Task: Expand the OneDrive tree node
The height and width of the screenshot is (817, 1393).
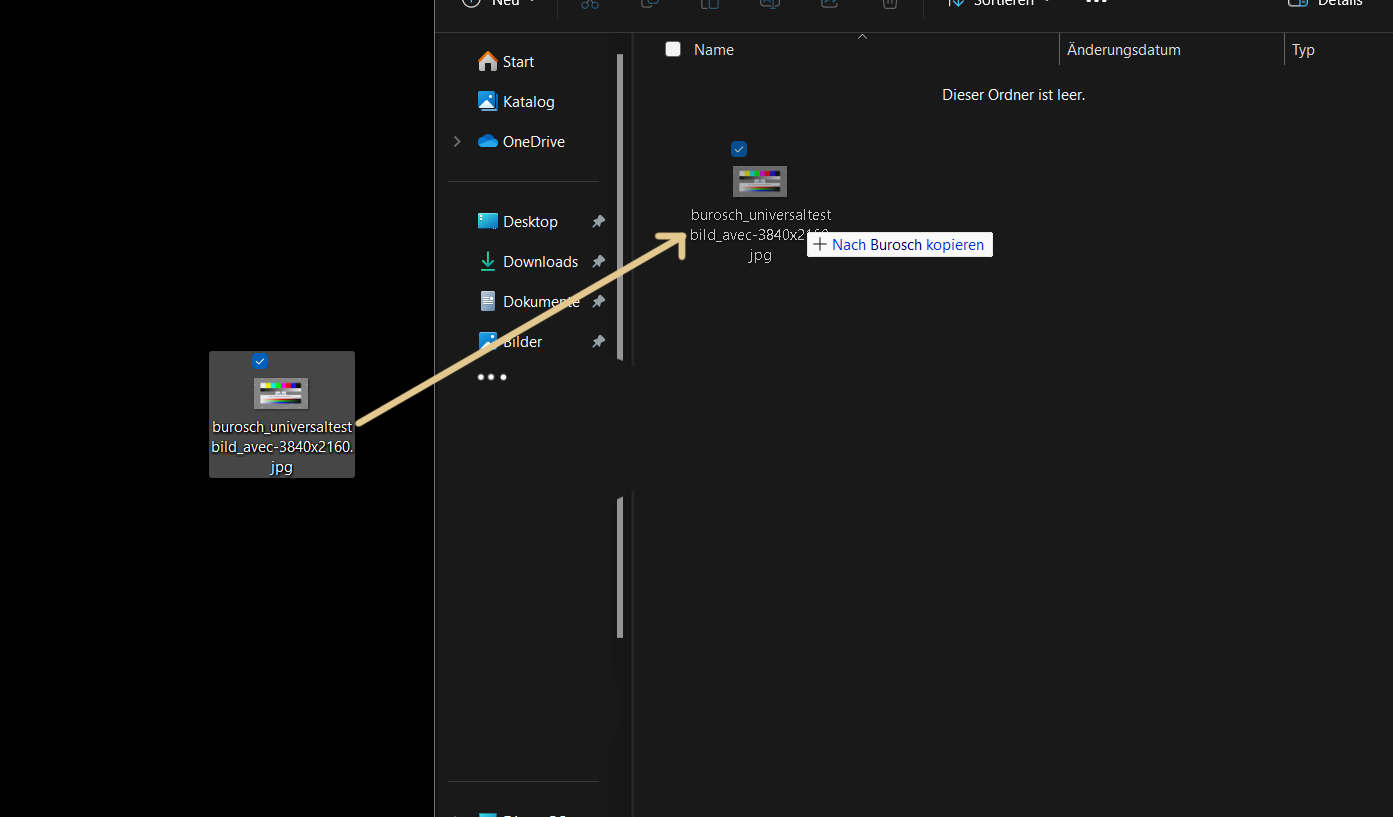Action: 457,142
